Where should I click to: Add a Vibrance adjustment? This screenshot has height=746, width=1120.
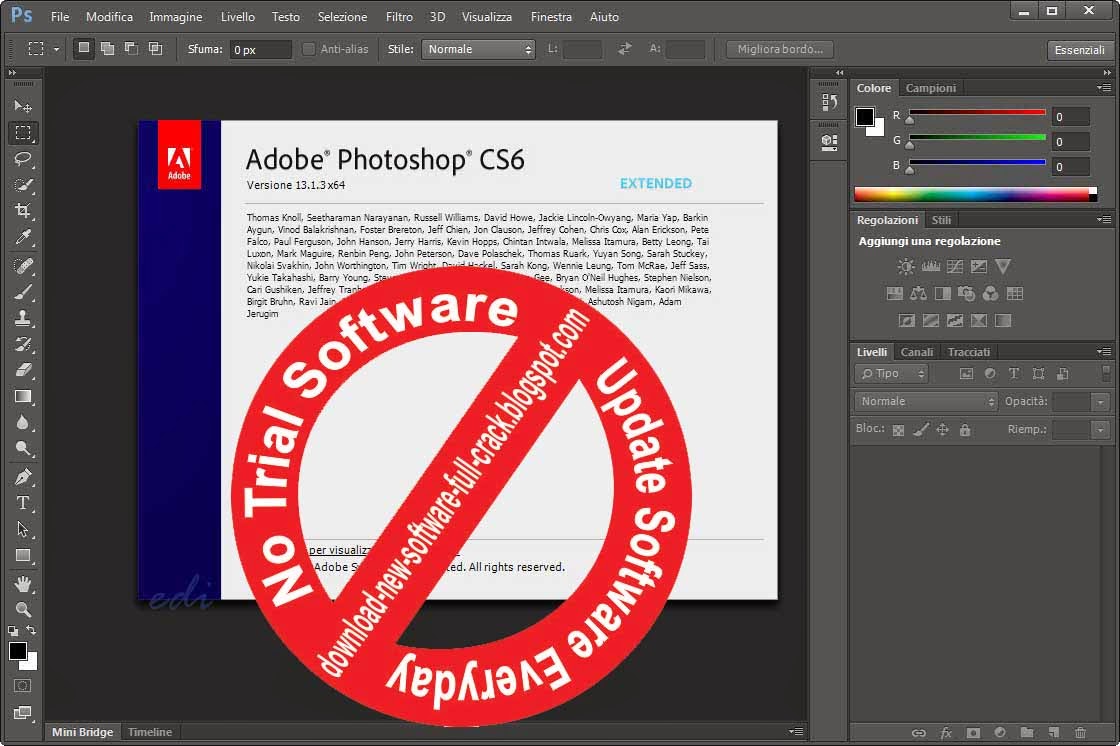pyautogui.click(x=1003, y=267)
